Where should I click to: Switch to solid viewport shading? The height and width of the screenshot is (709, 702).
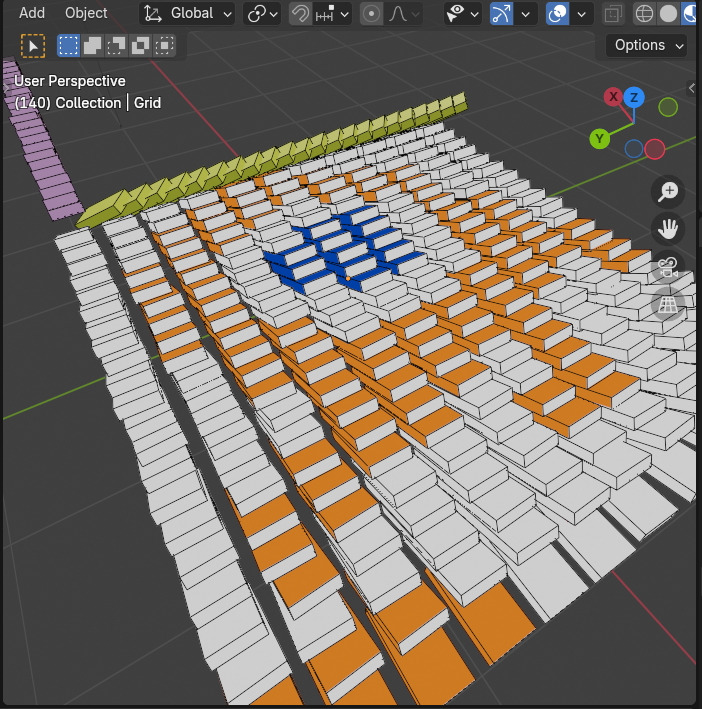tap(668, 14)
